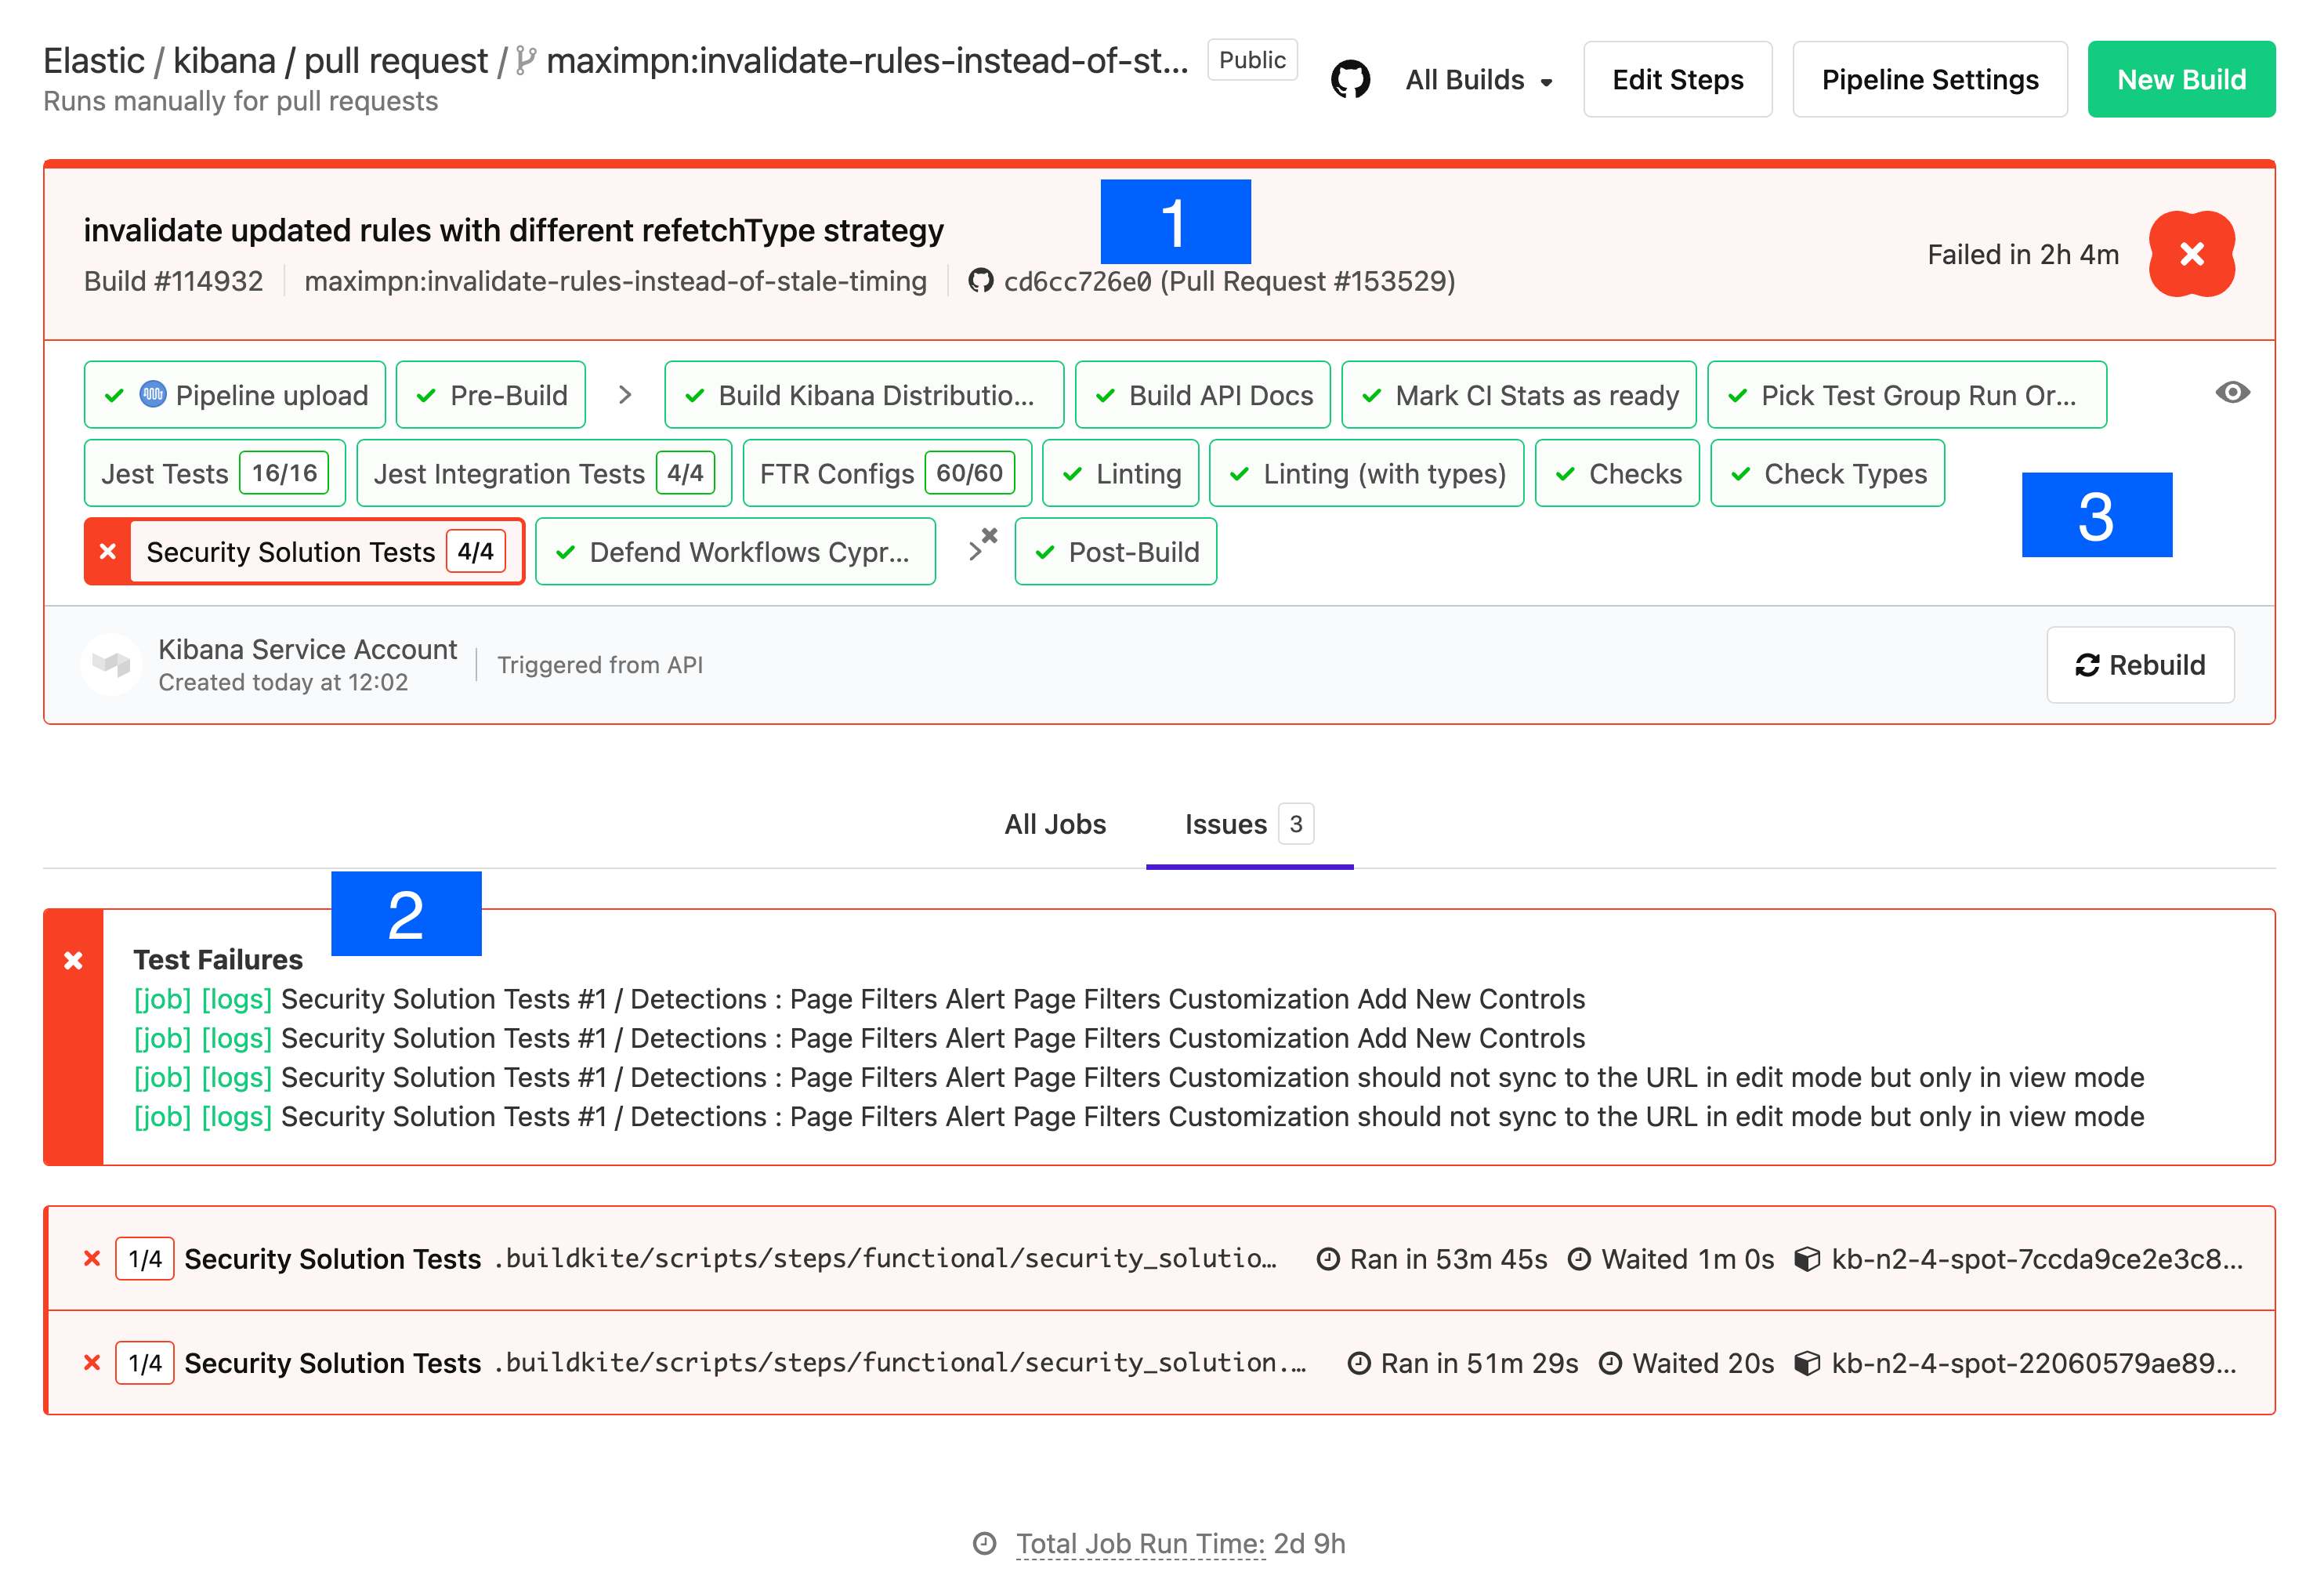The image size is (2324, 1583).
Task: Select the Issues tab
Action: click(x=1227, y=824)
